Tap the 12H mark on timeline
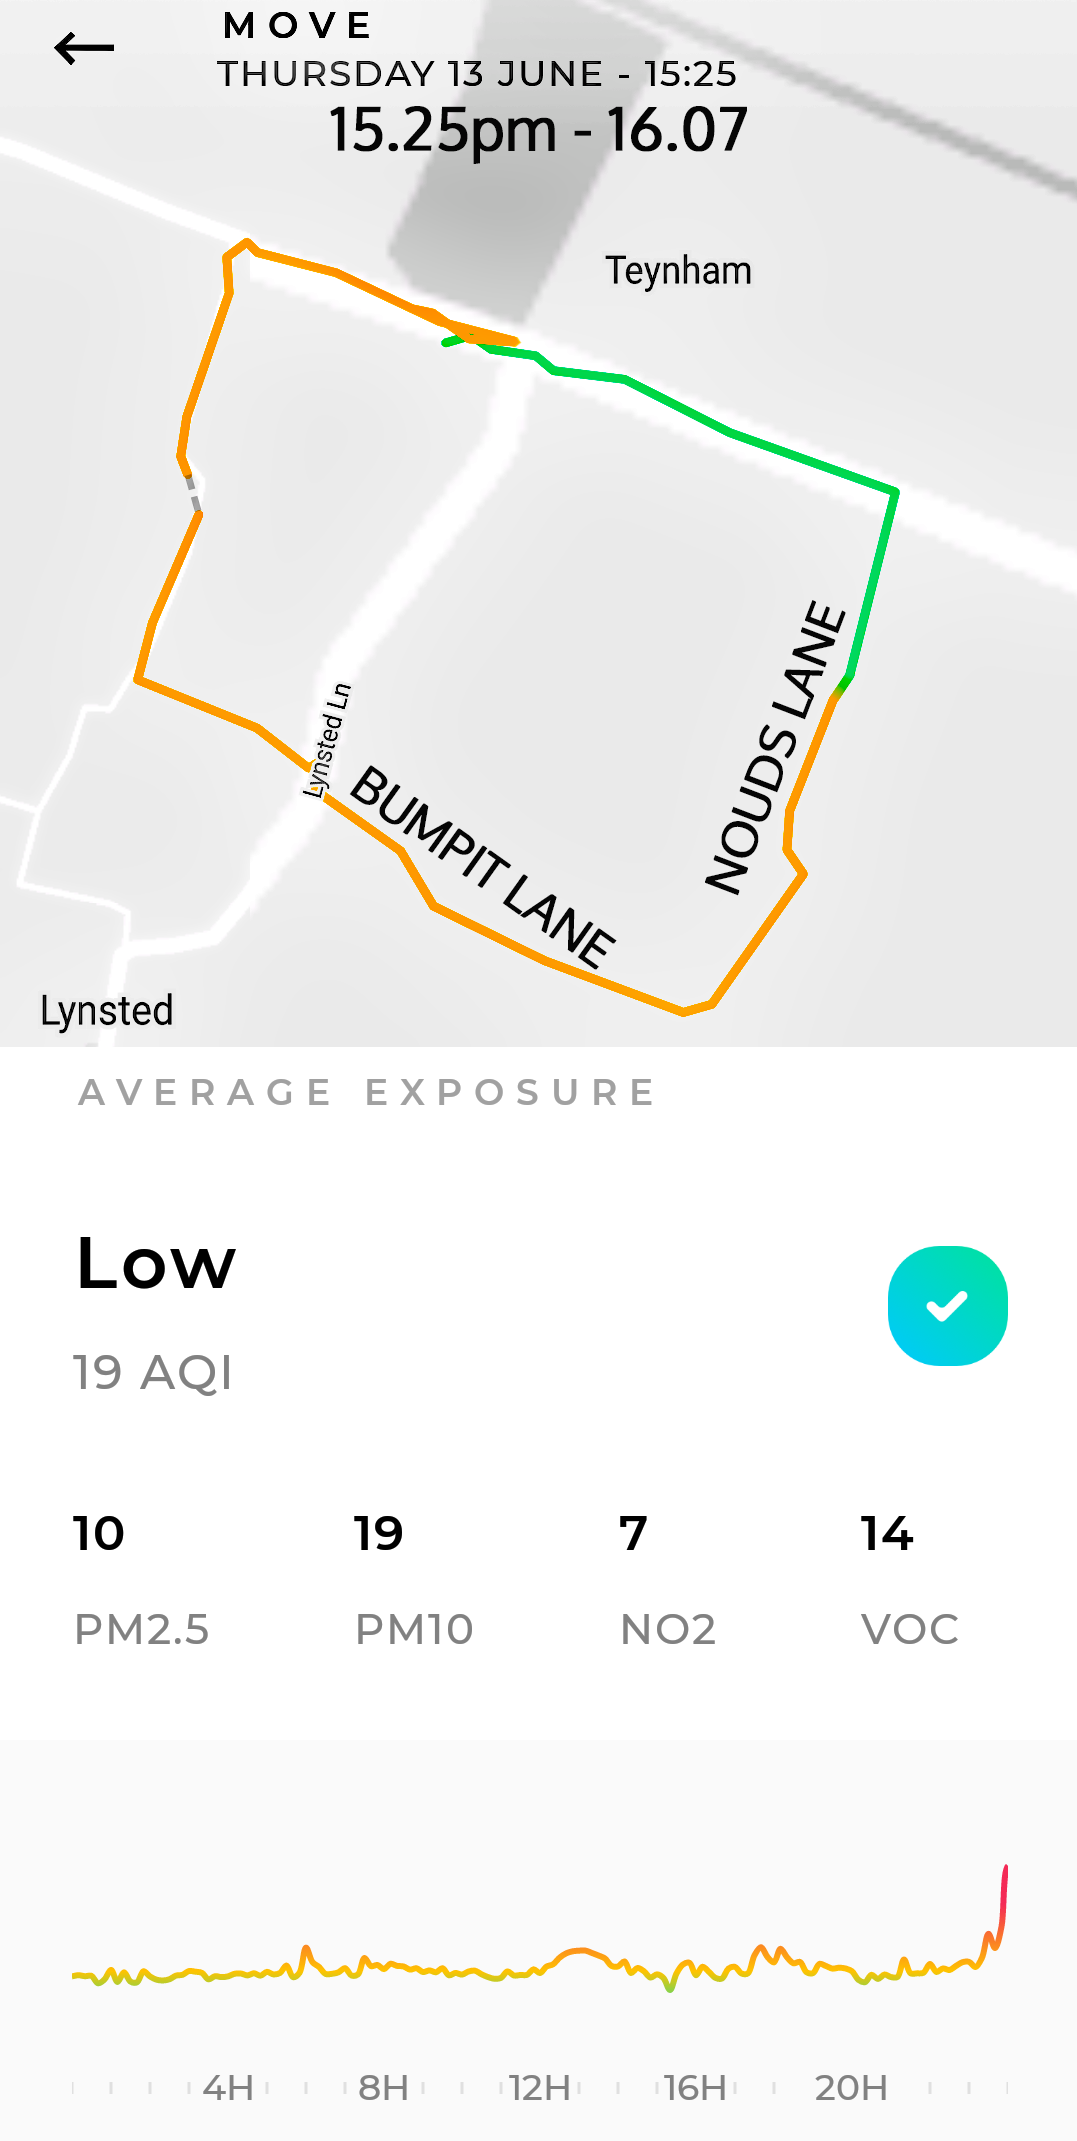1077x2141 pixels. (540, 2088)
